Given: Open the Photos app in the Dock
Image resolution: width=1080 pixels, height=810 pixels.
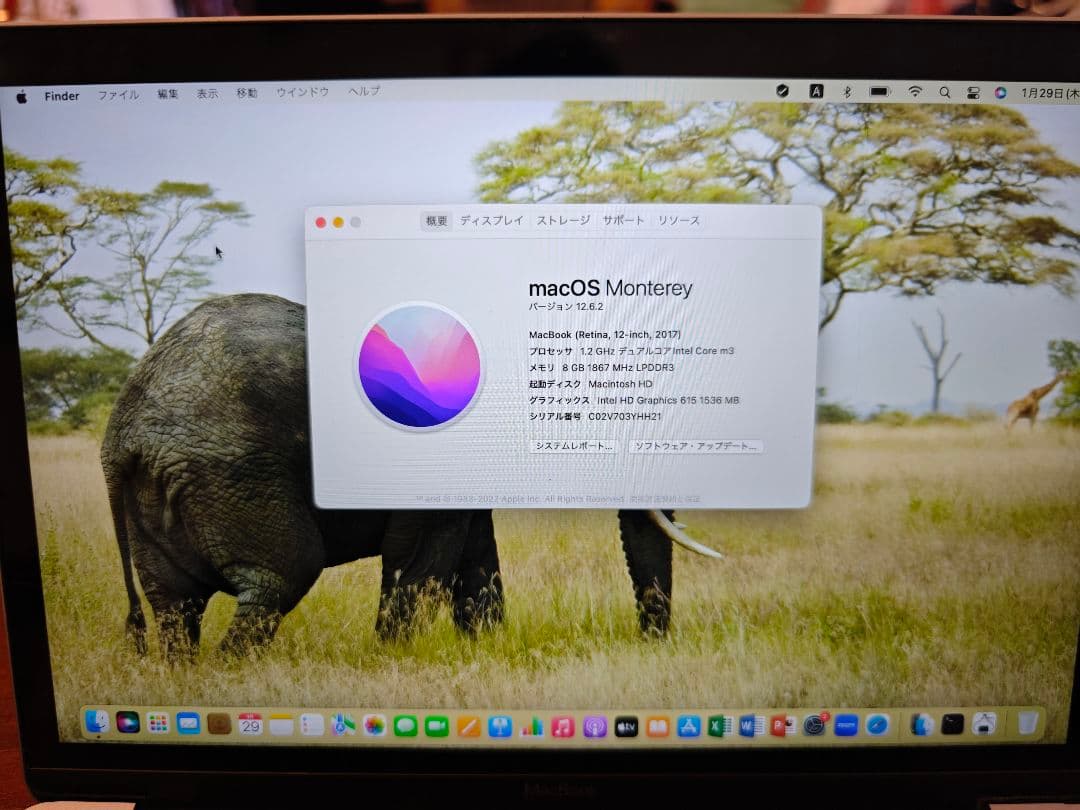Looking at the screenshot, I should 373,722.
